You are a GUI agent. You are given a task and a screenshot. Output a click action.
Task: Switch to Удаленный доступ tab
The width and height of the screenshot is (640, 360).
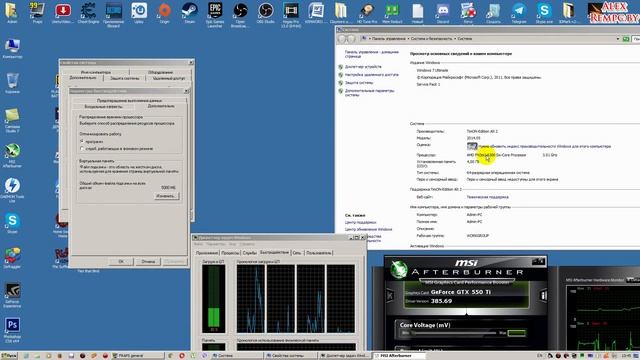[169, 78]
